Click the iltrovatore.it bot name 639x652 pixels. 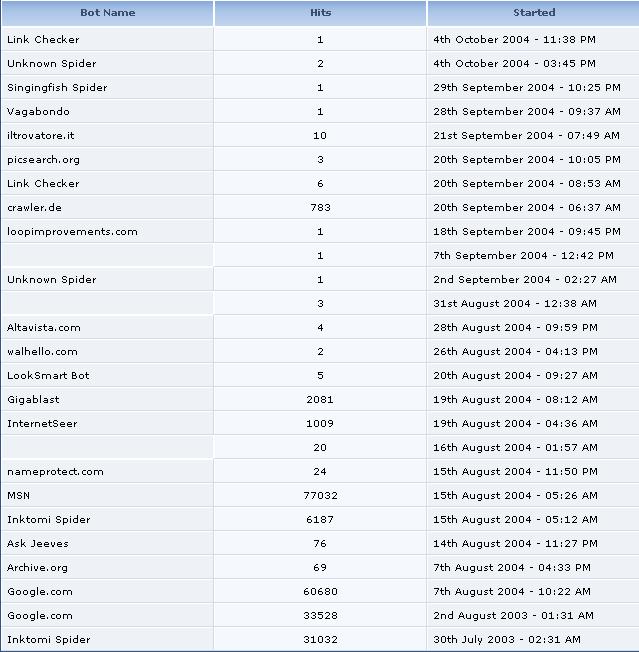point(41,136)
